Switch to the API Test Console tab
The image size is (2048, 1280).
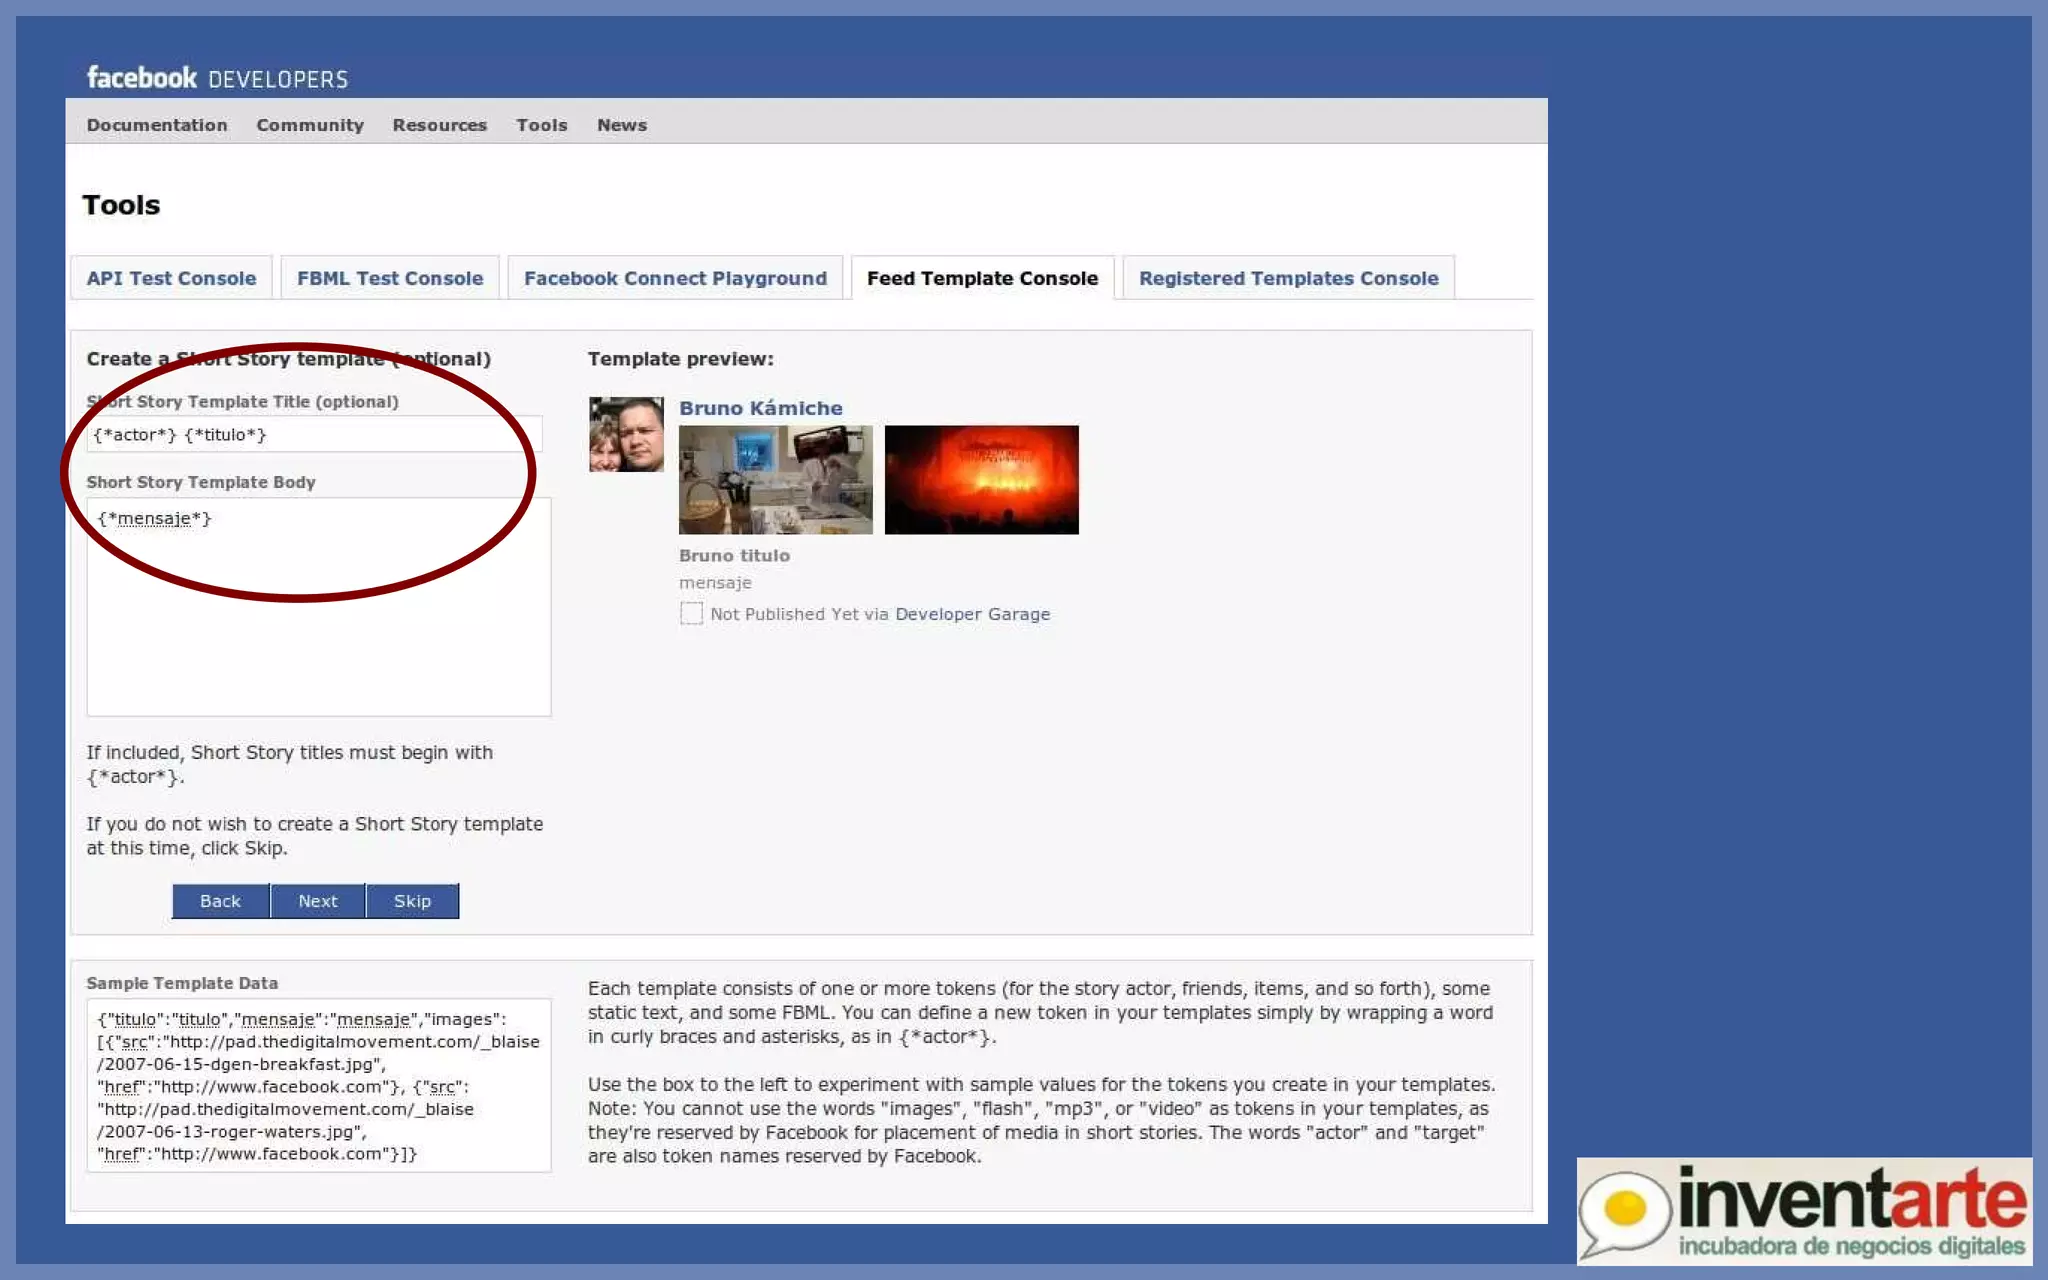point(171,278)
